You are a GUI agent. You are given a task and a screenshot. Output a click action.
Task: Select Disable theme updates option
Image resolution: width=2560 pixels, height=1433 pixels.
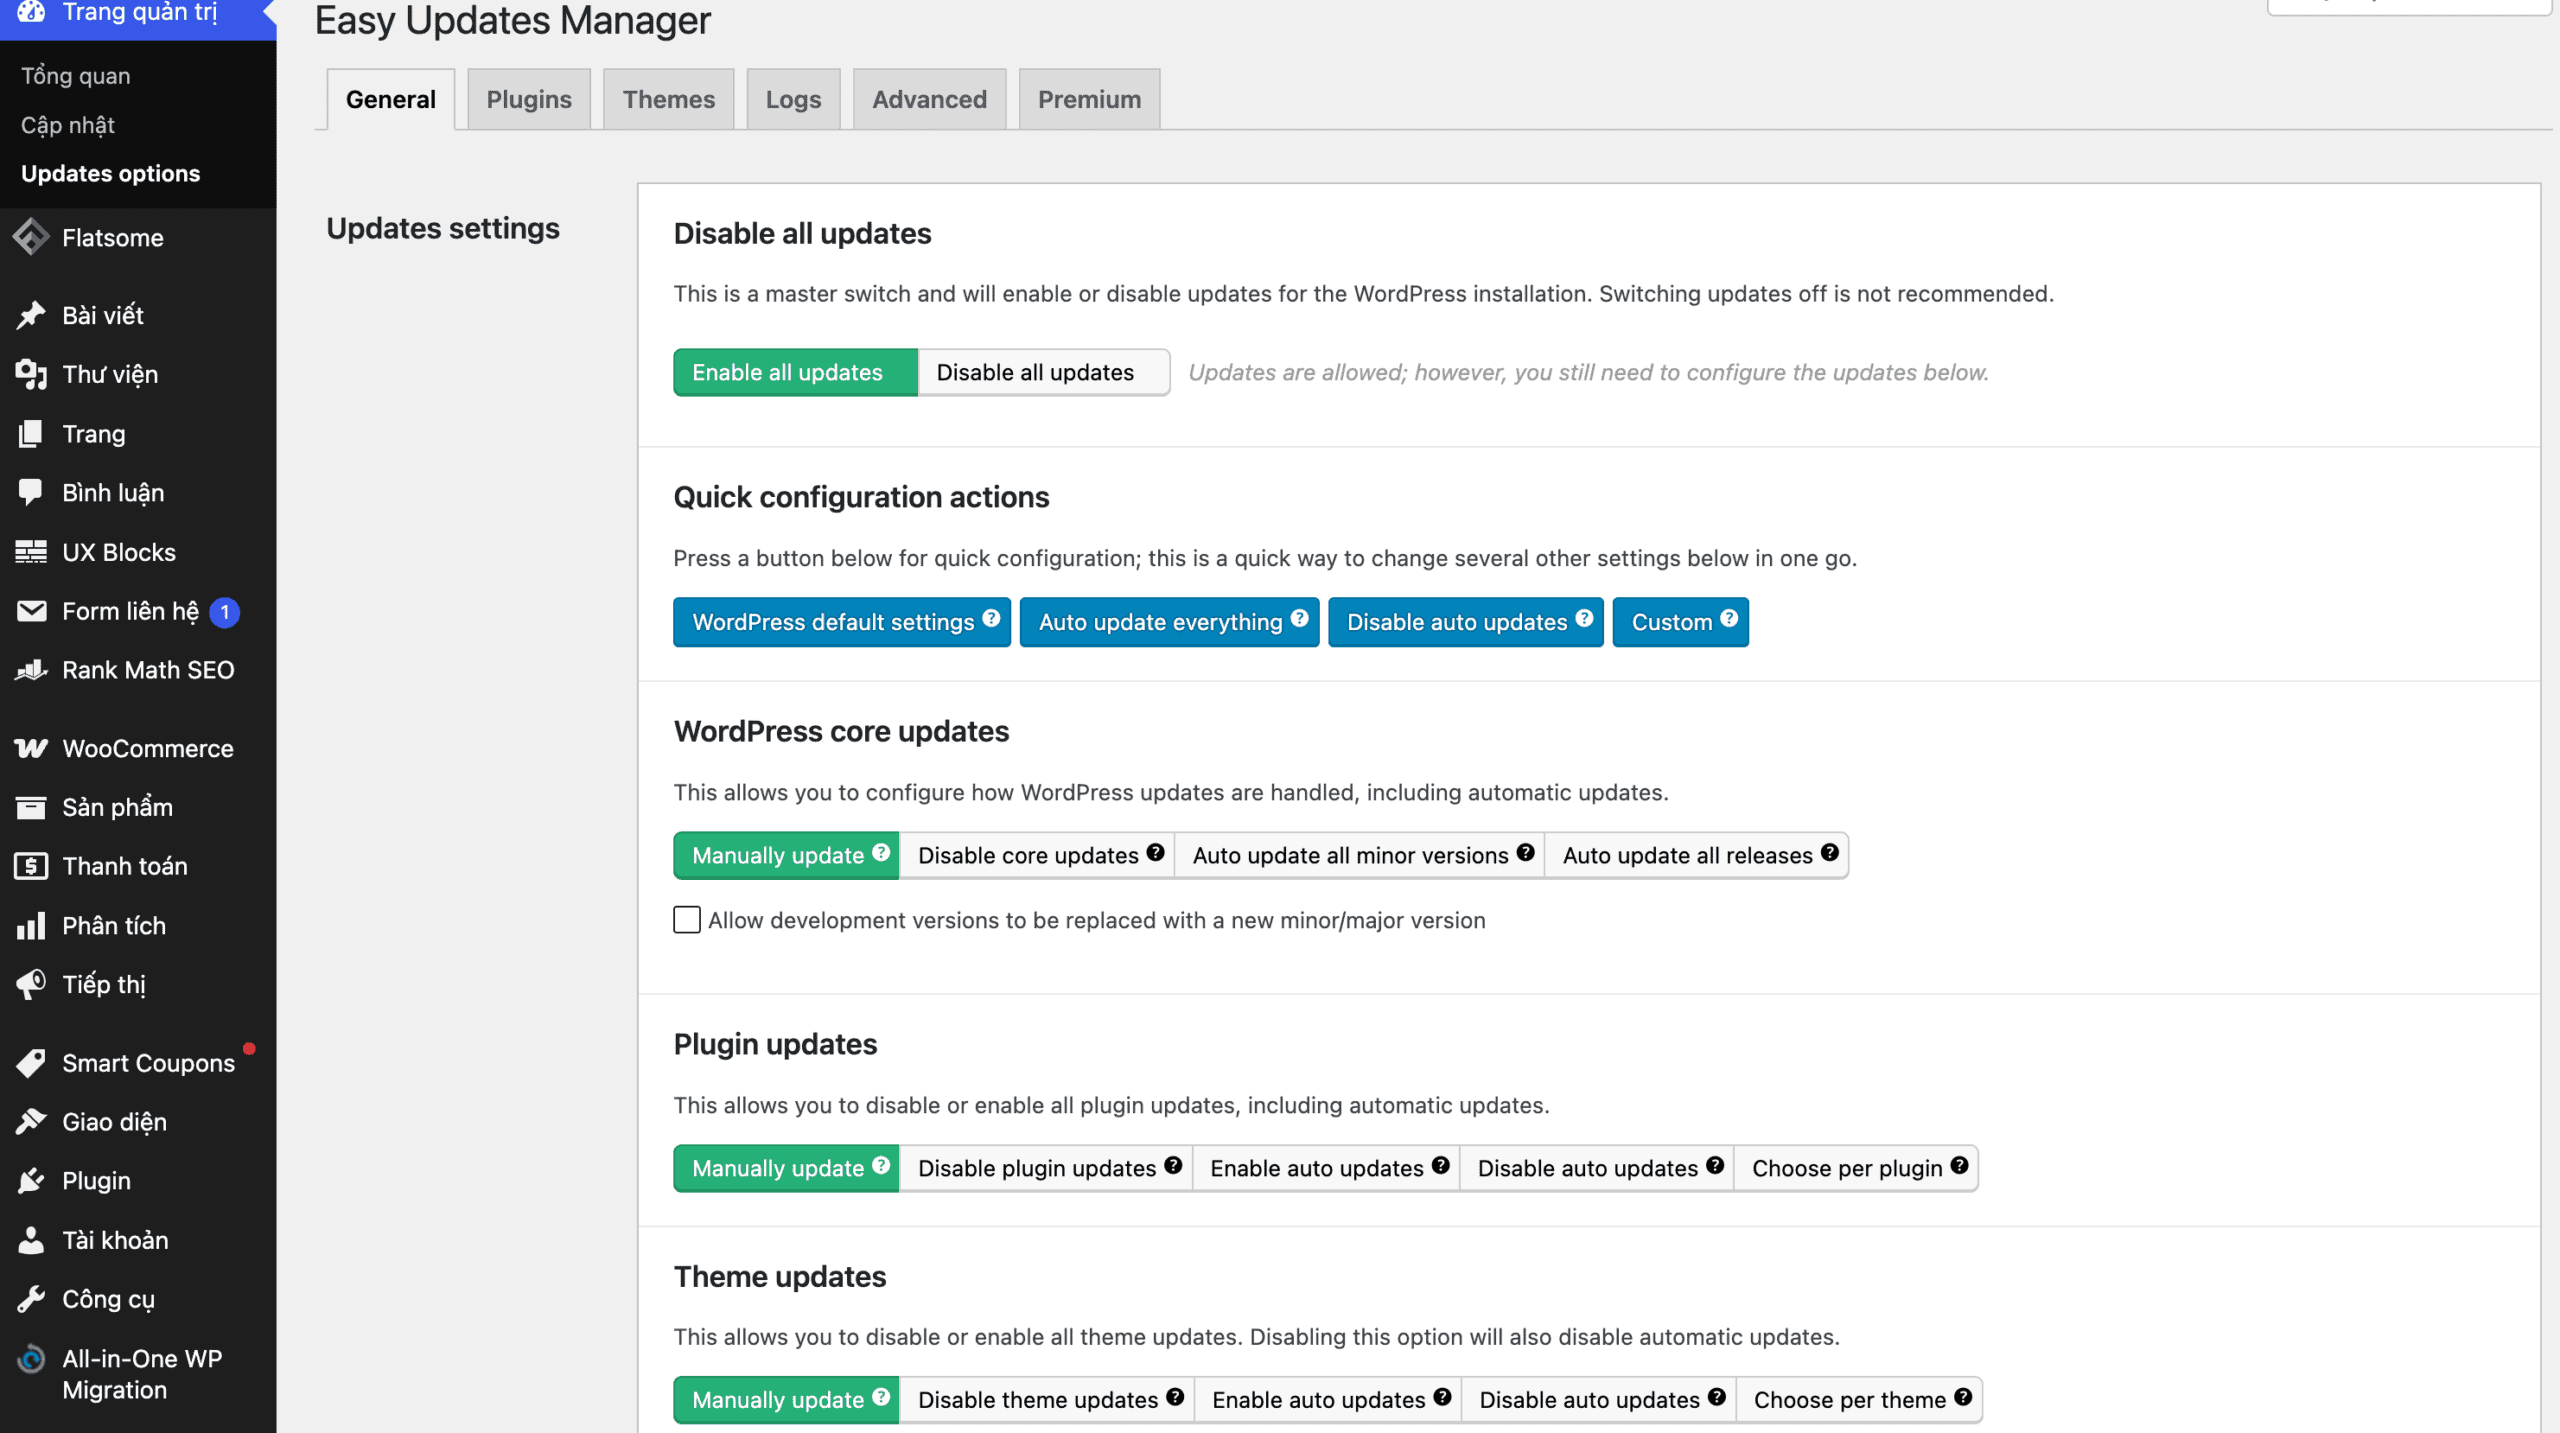tap(1046, 1400)
